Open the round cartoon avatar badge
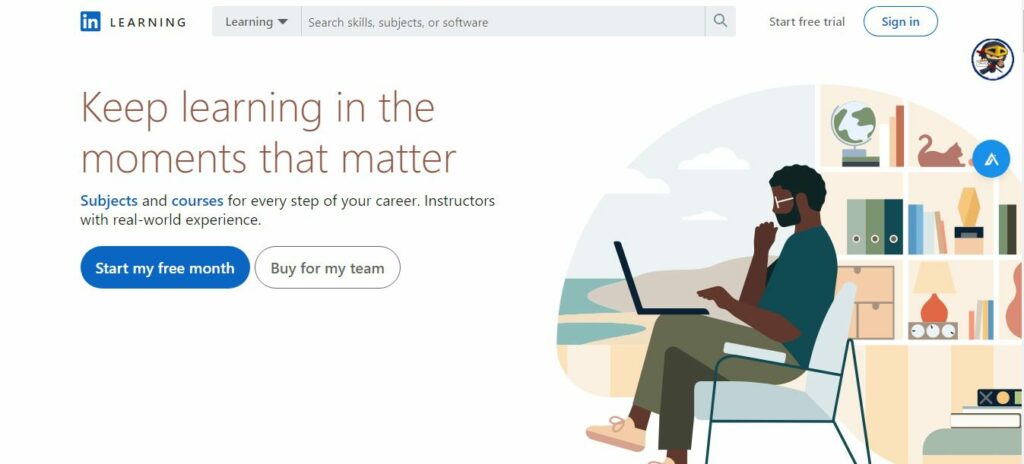 coord(992,59)
